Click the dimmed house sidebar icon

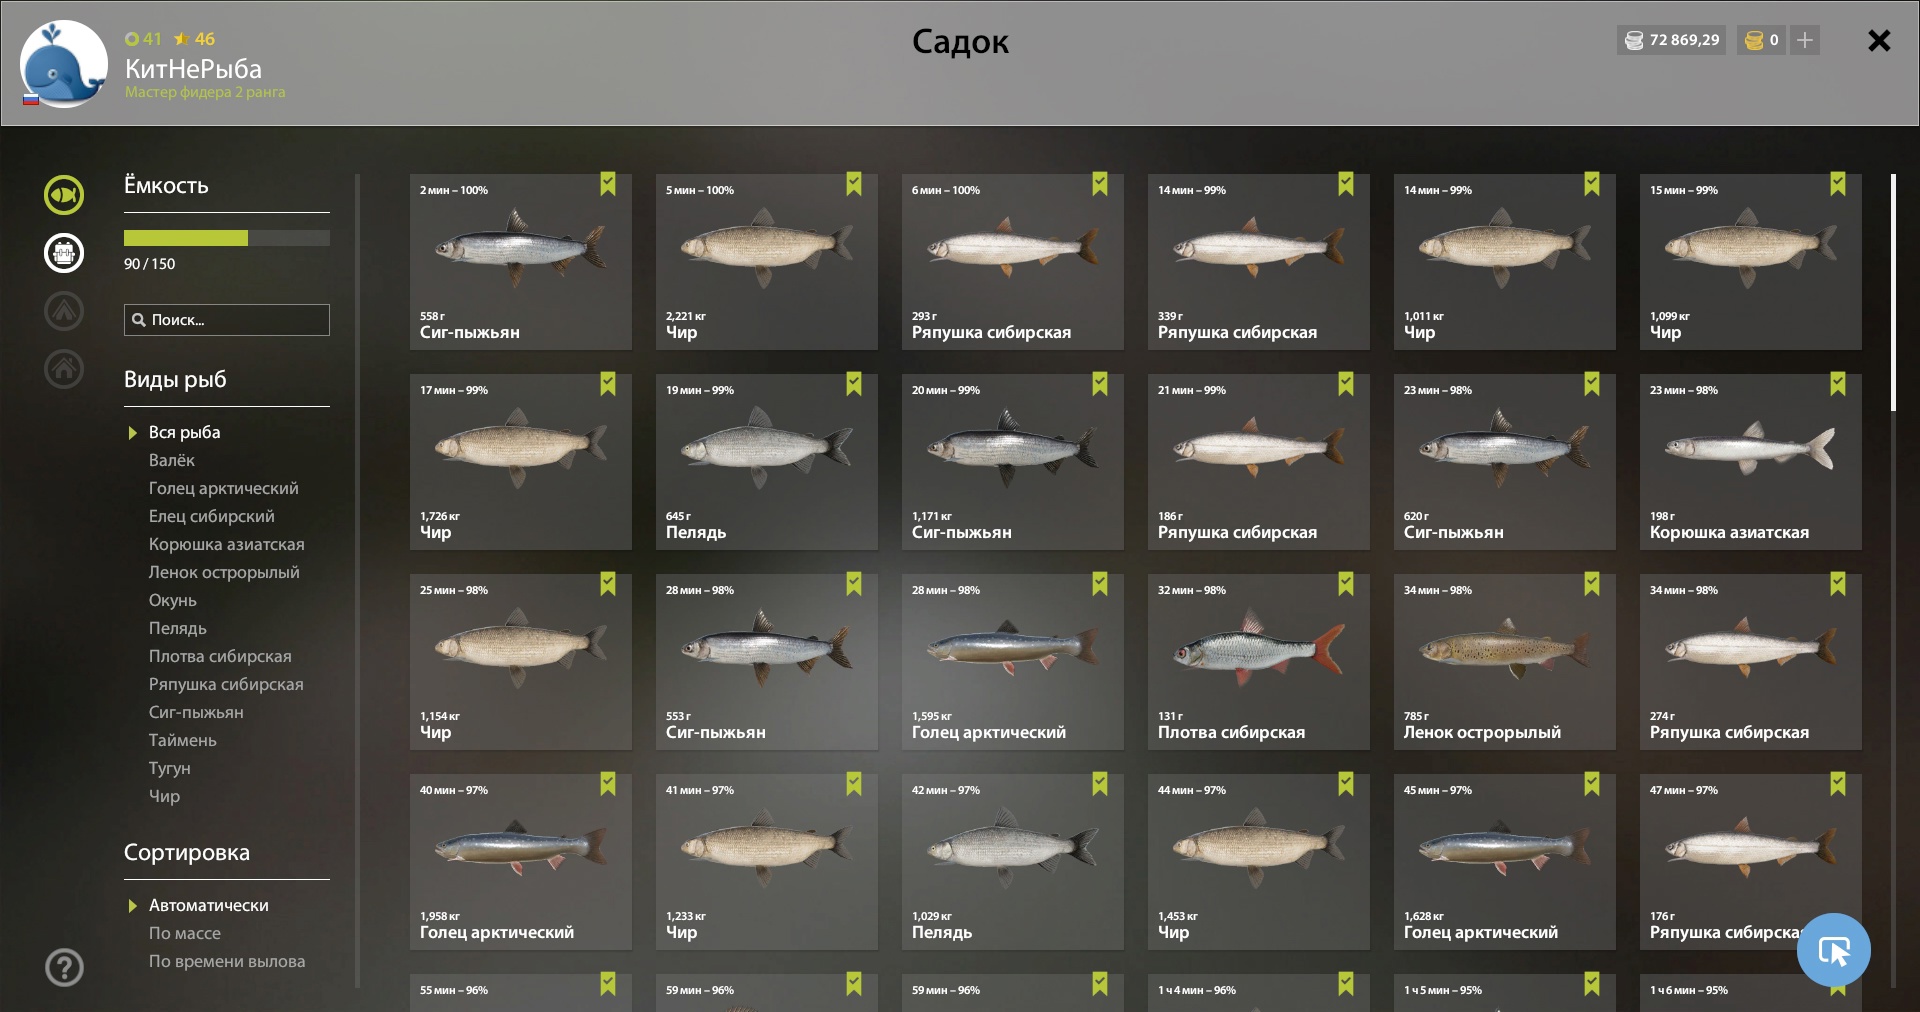64,368
